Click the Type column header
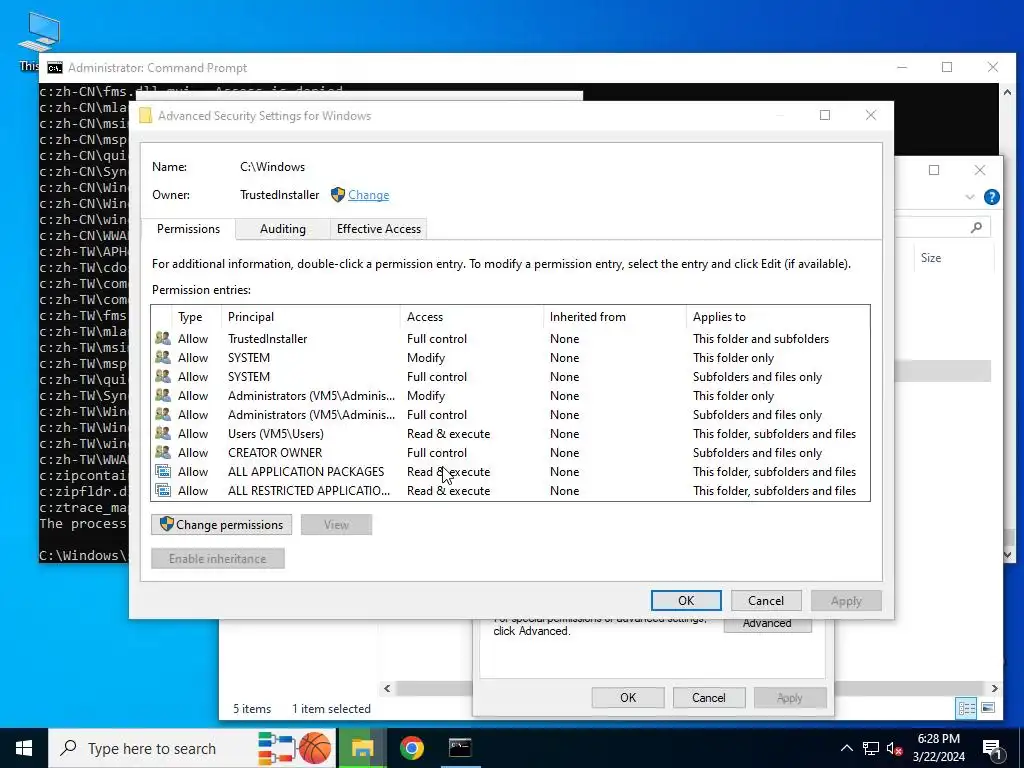Screen dimensions: 1024x768 click(197, 317)
